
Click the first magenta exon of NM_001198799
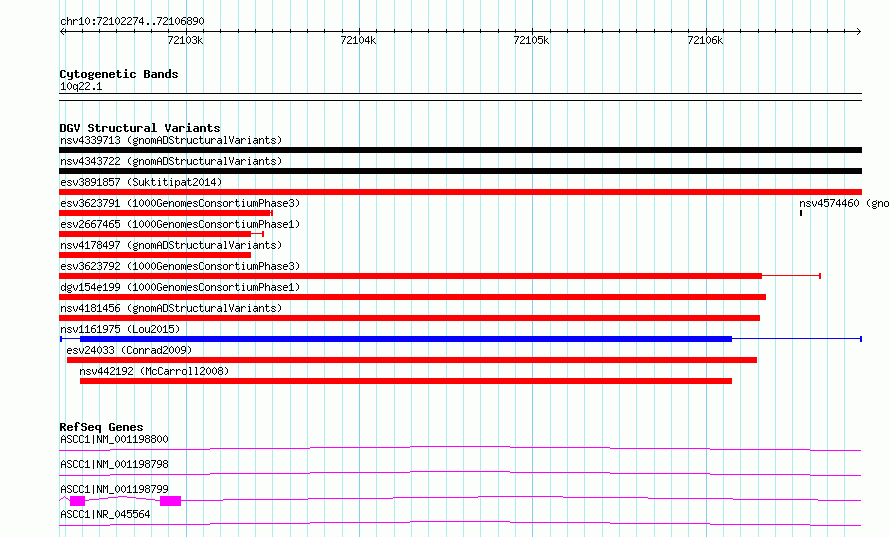coord(77,501)
